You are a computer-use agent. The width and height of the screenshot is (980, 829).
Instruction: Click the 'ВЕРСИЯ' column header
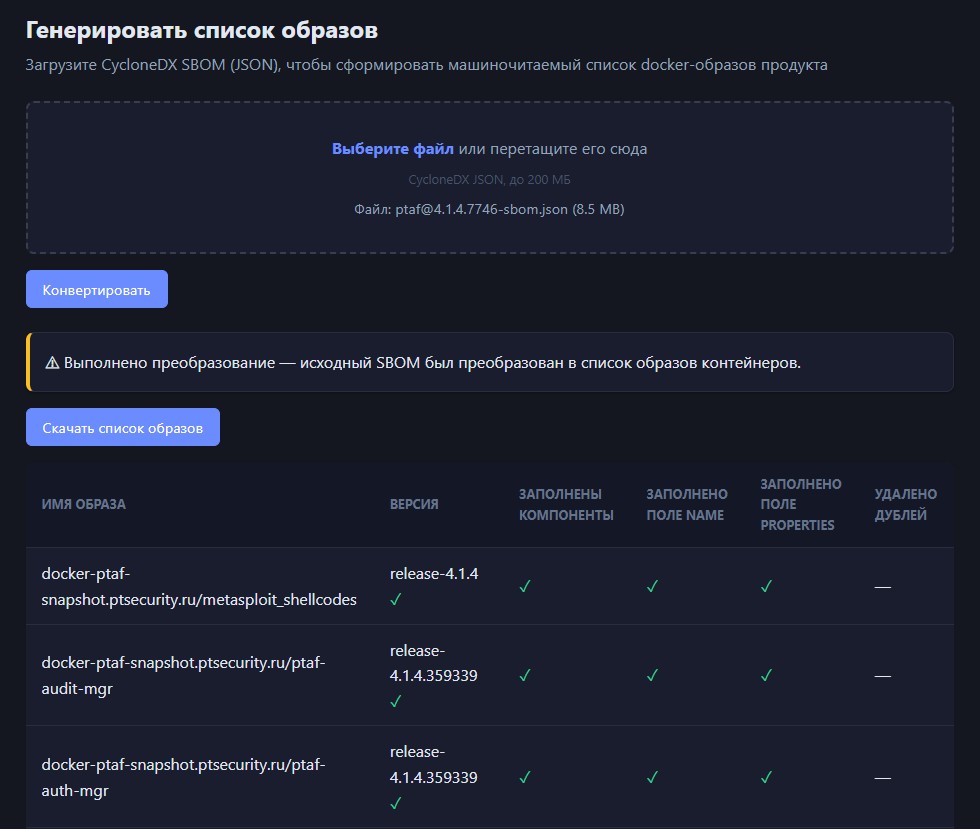tap(414, 504)
